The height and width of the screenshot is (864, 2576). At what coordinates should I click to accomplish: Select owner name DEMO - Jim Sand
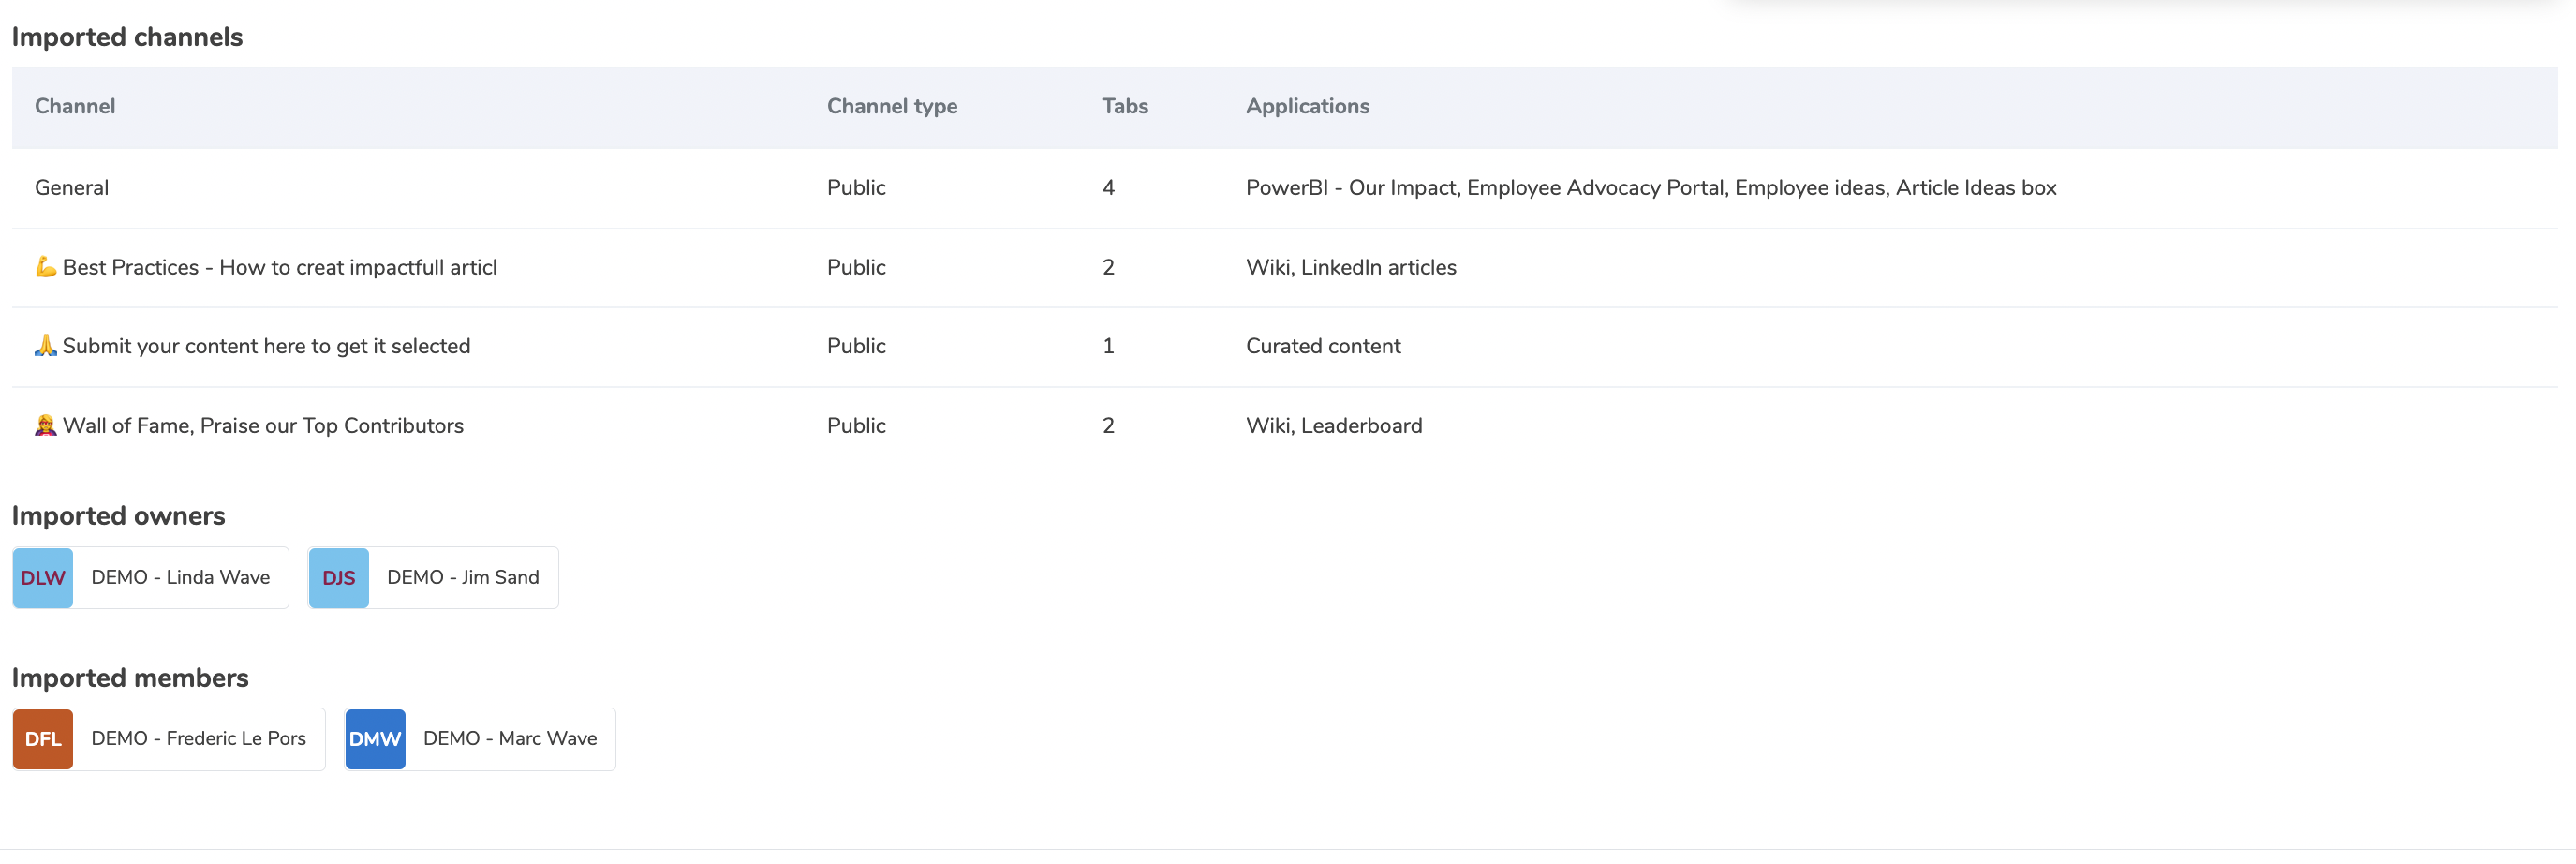463,577
